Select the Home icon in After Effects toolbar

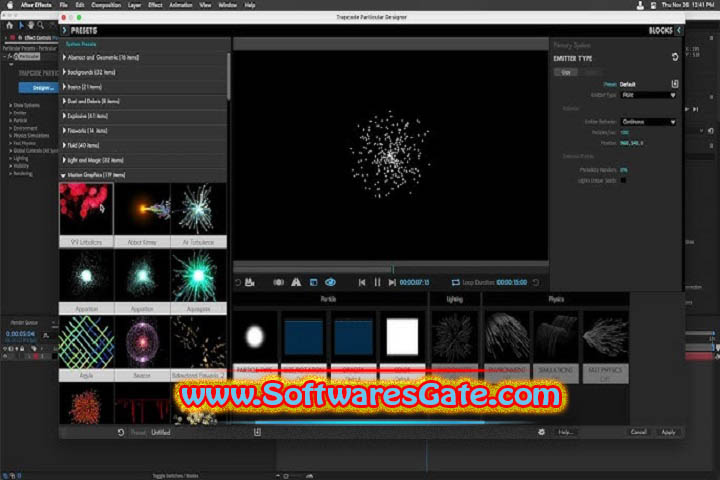tap(9, 25)
